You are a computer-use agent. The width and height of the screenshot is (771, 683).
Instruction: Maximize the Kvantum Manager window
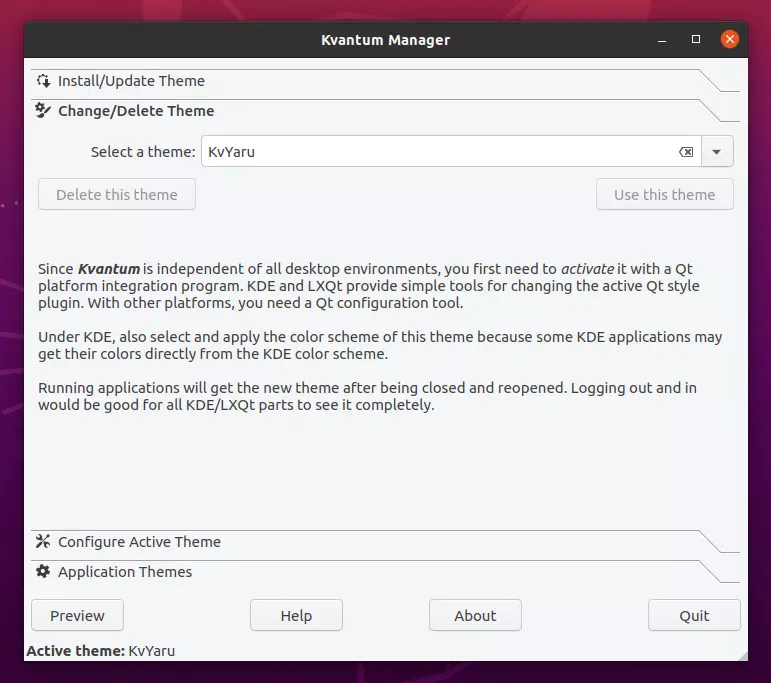point(696,39)
